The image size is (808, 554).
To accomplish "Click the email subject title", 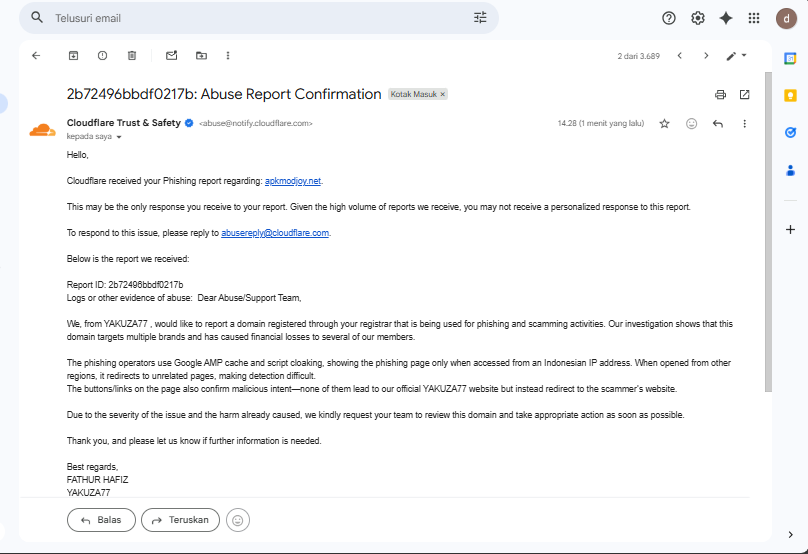I will [224, 94].
